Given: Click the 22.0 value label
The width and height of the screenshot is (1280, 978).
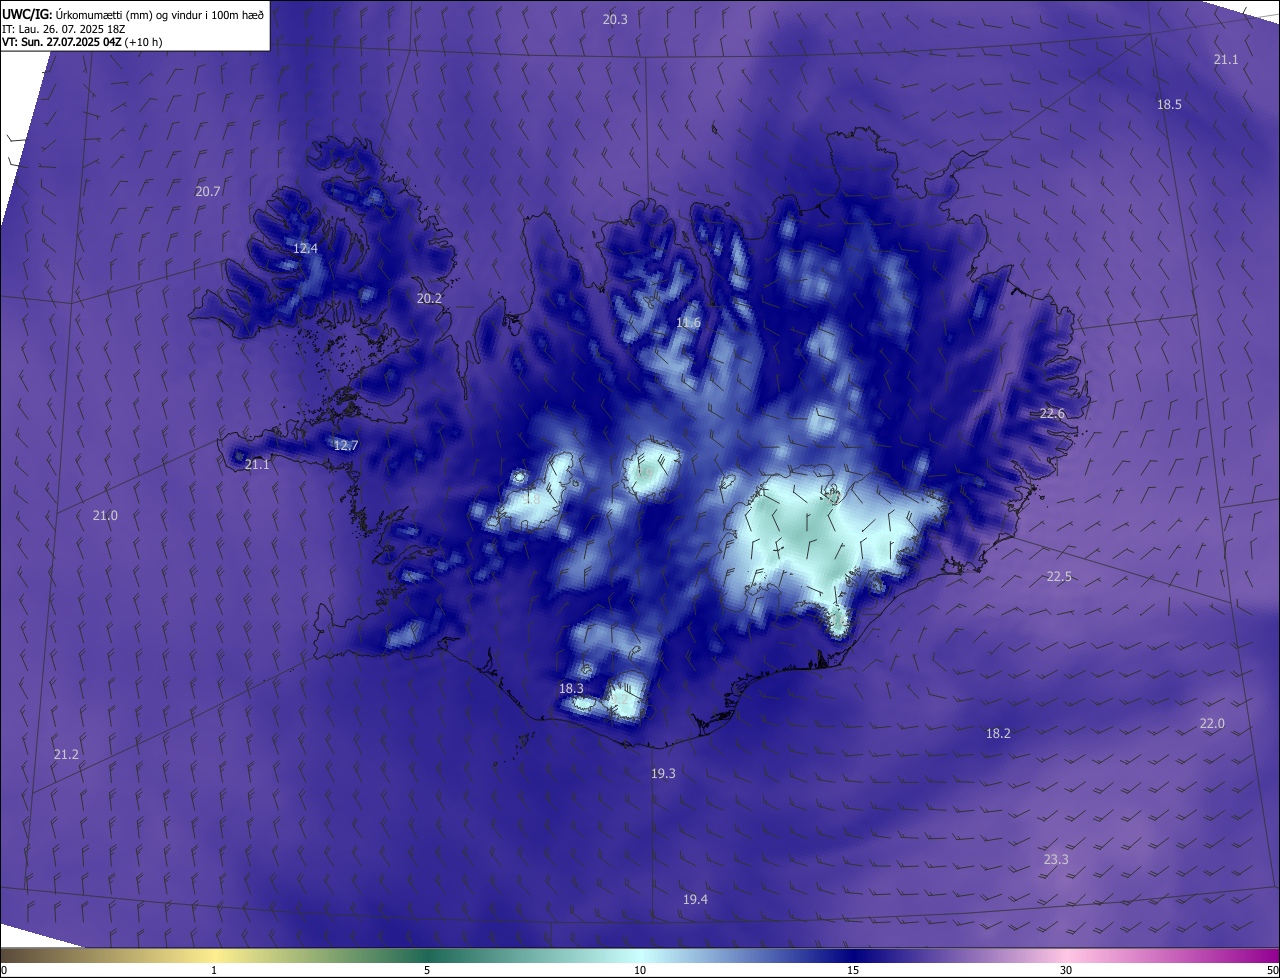Looking at the screenshot, I should click(x=1212, y=723).
